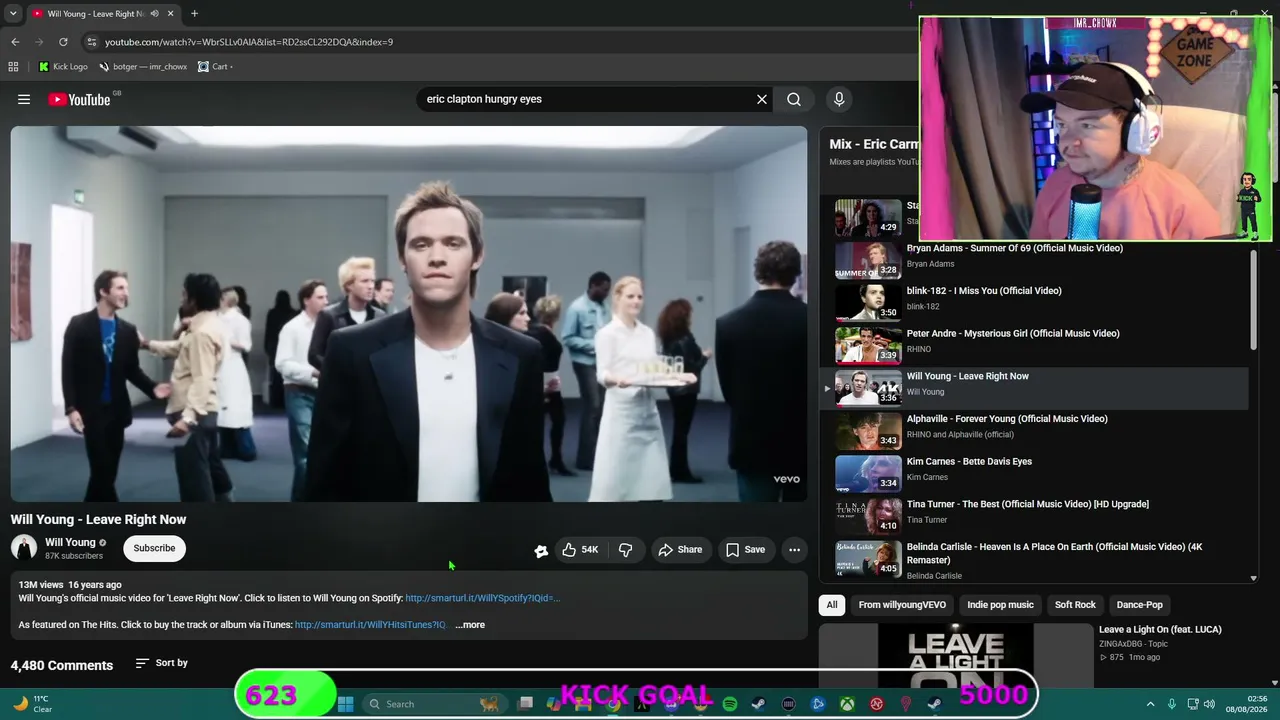Open the Leave a Light On thumbnail

point(955,655)
